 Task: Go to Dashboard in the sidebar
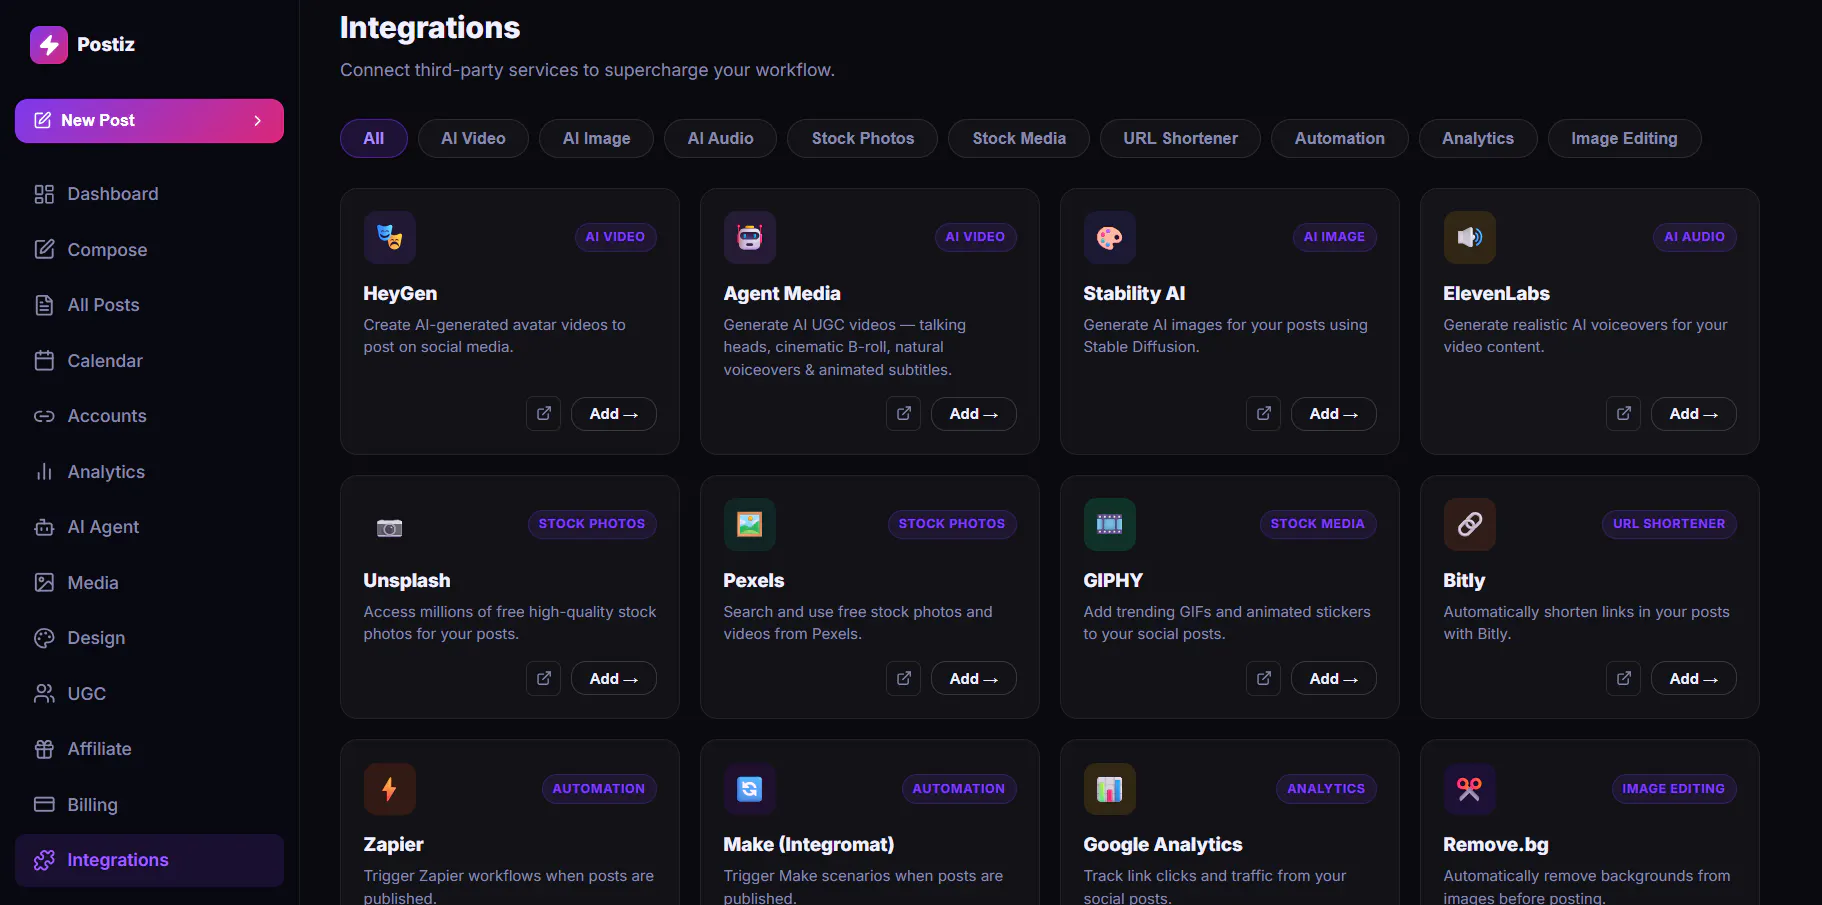149,194
